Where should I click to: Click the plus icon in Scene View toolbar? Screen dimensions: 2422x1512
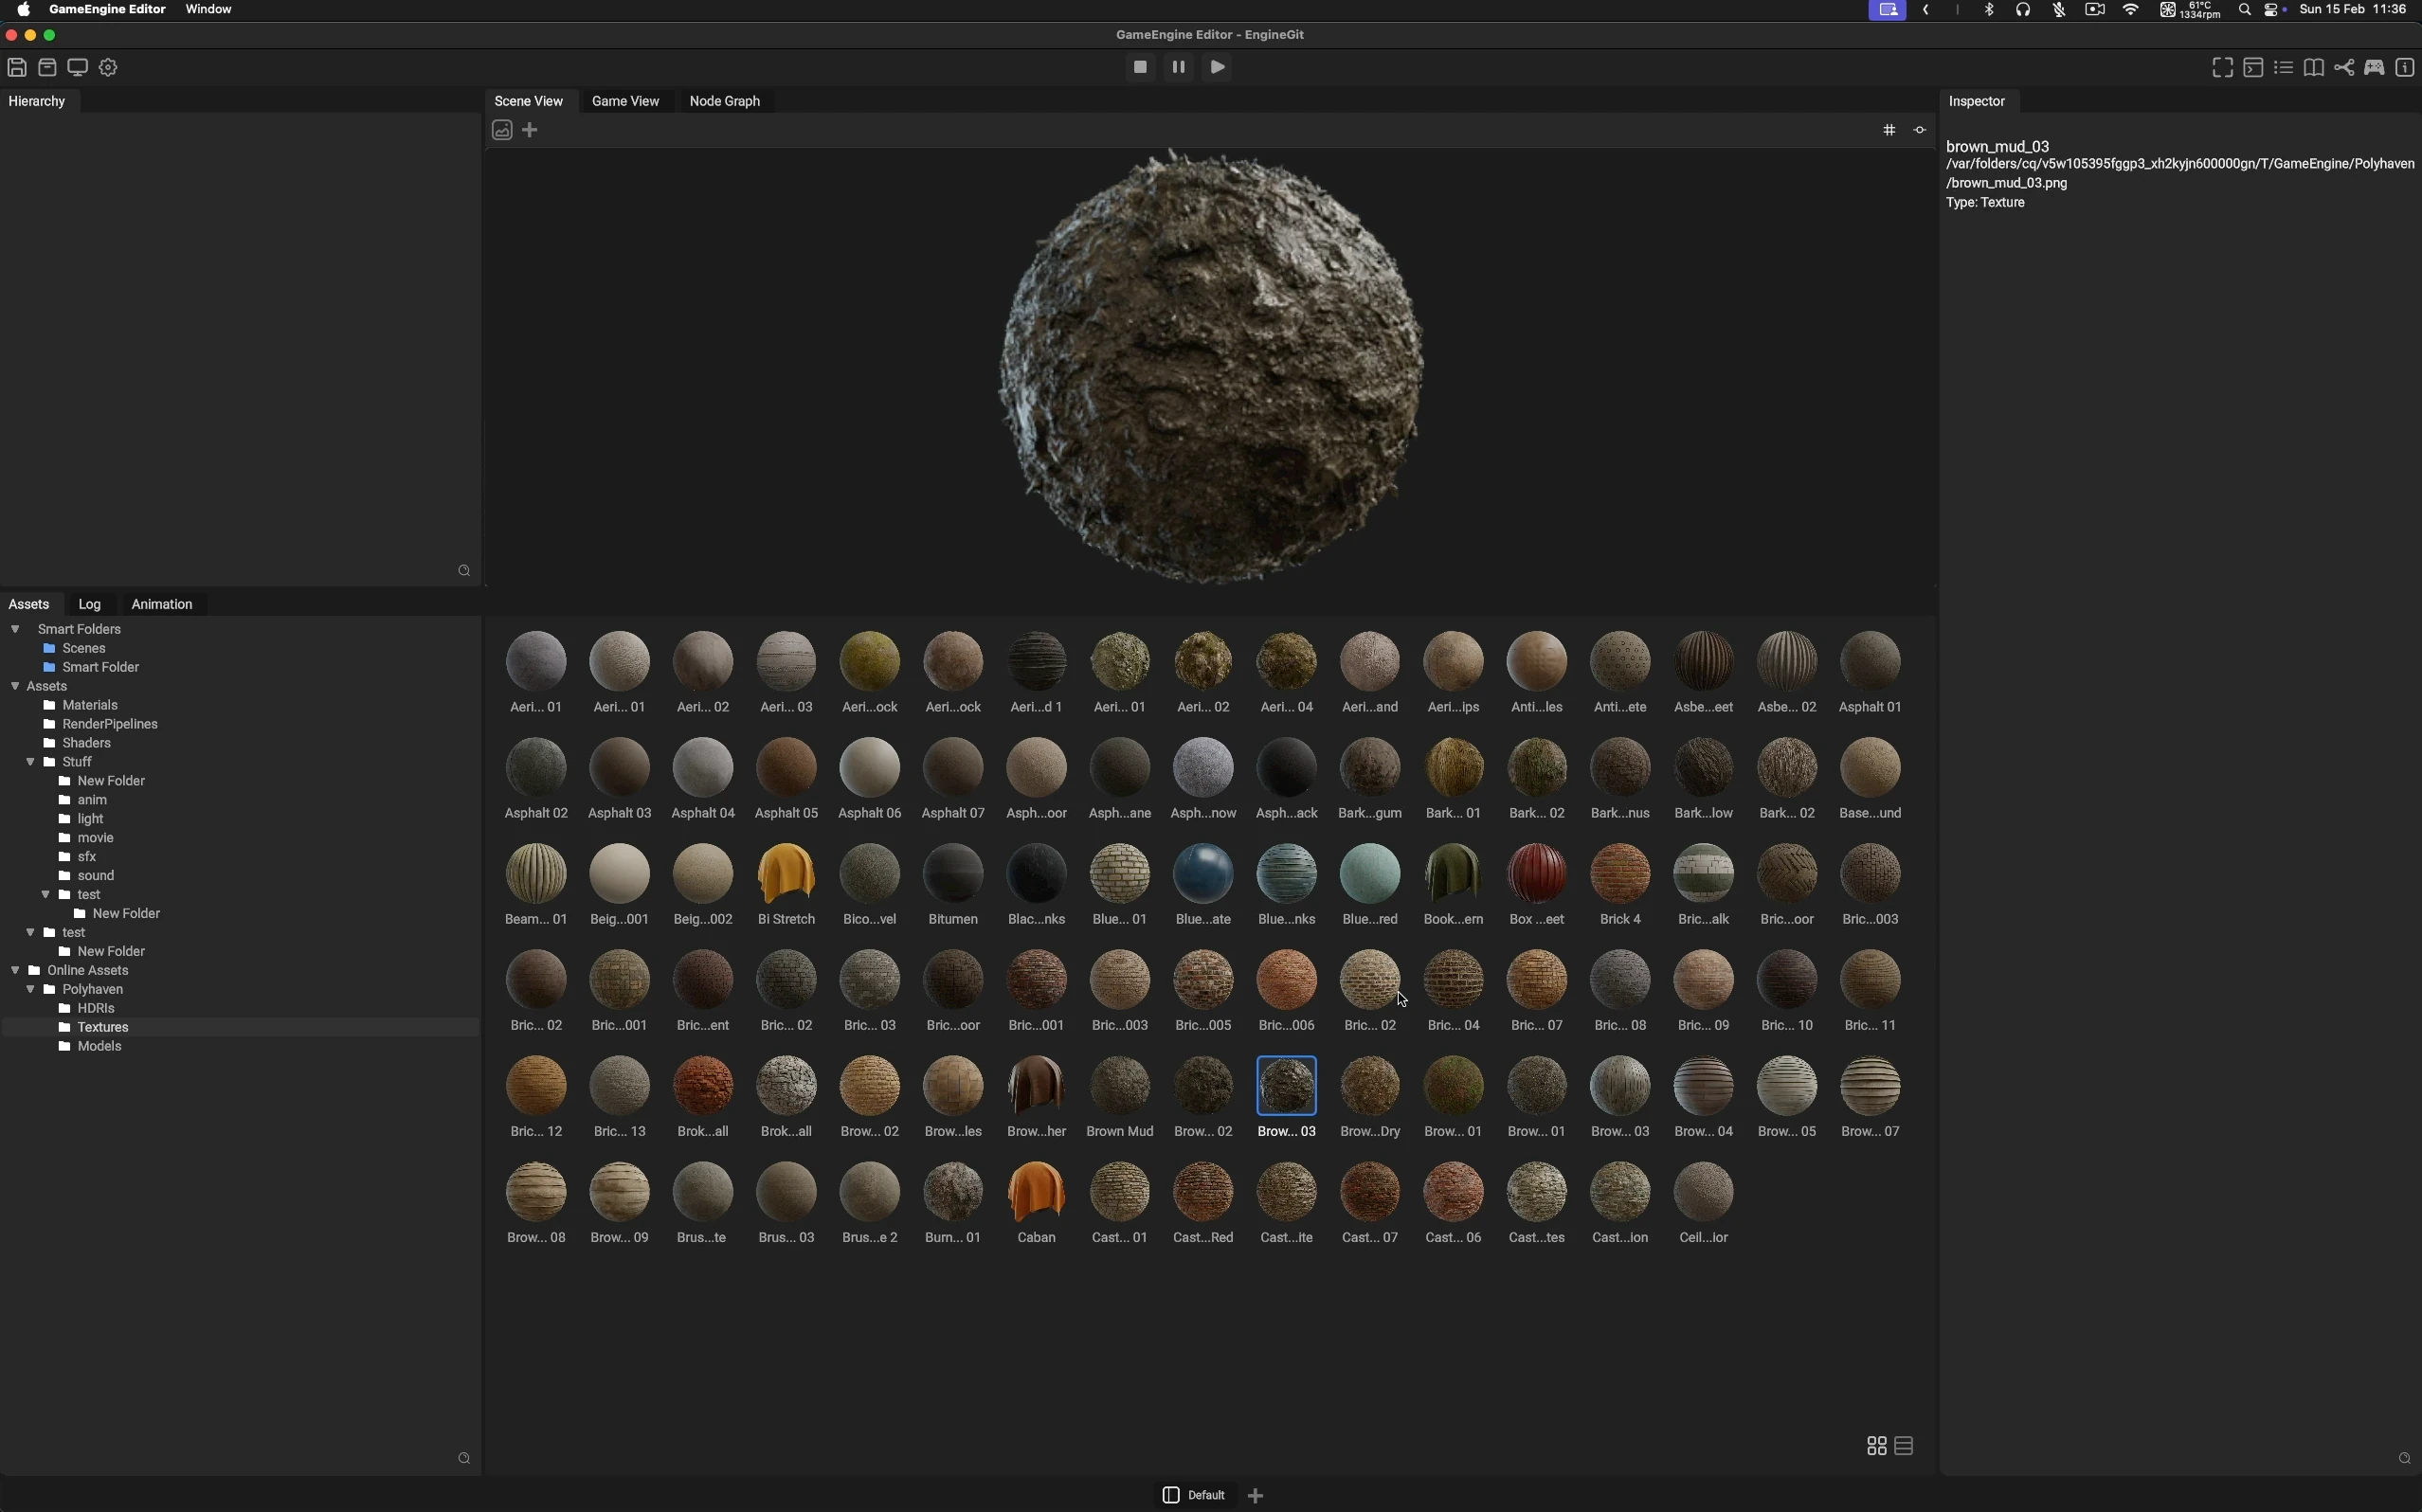(x=531, y=130)
